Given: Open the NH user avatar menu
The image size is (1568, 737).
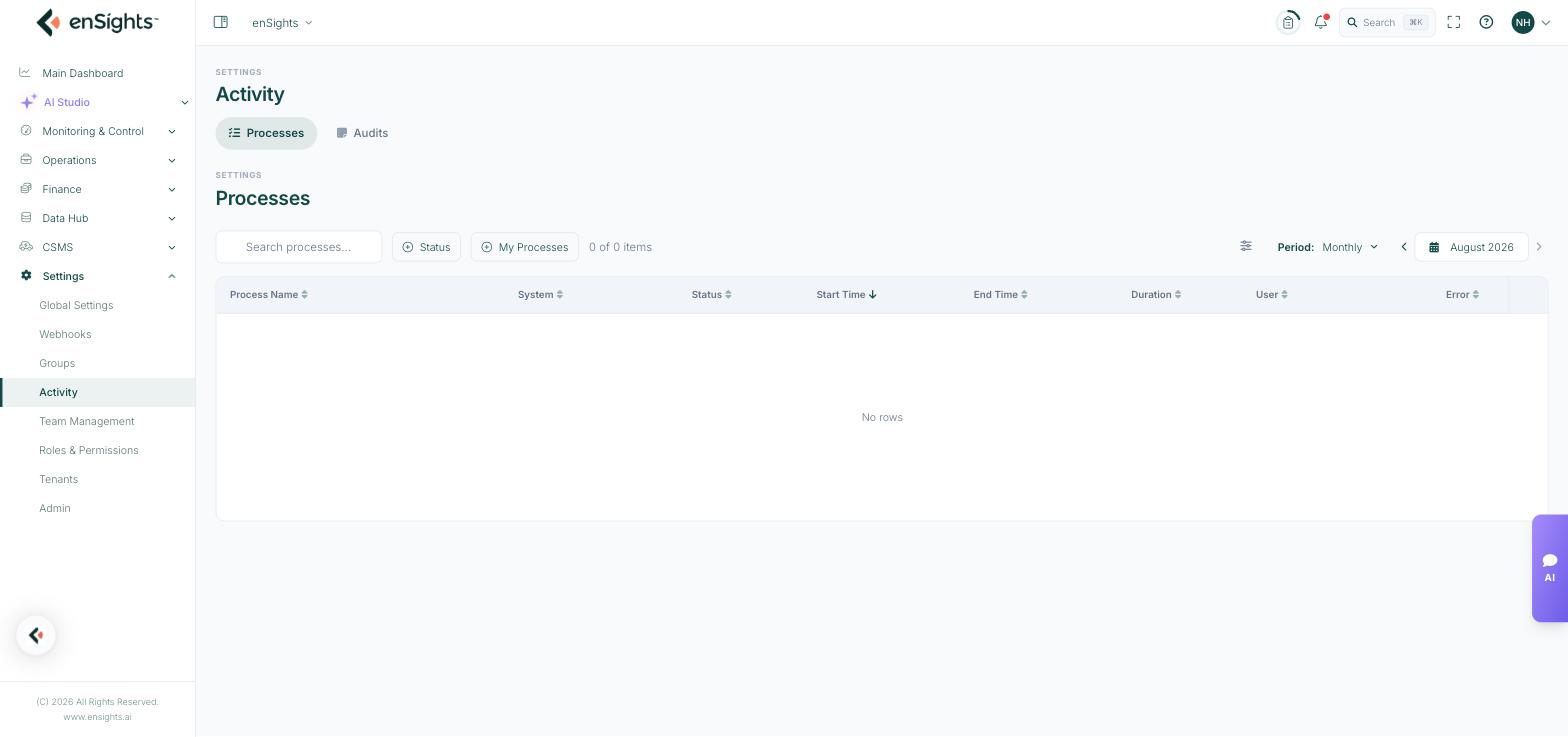Looking at the screenshot, I should 1530,22.
